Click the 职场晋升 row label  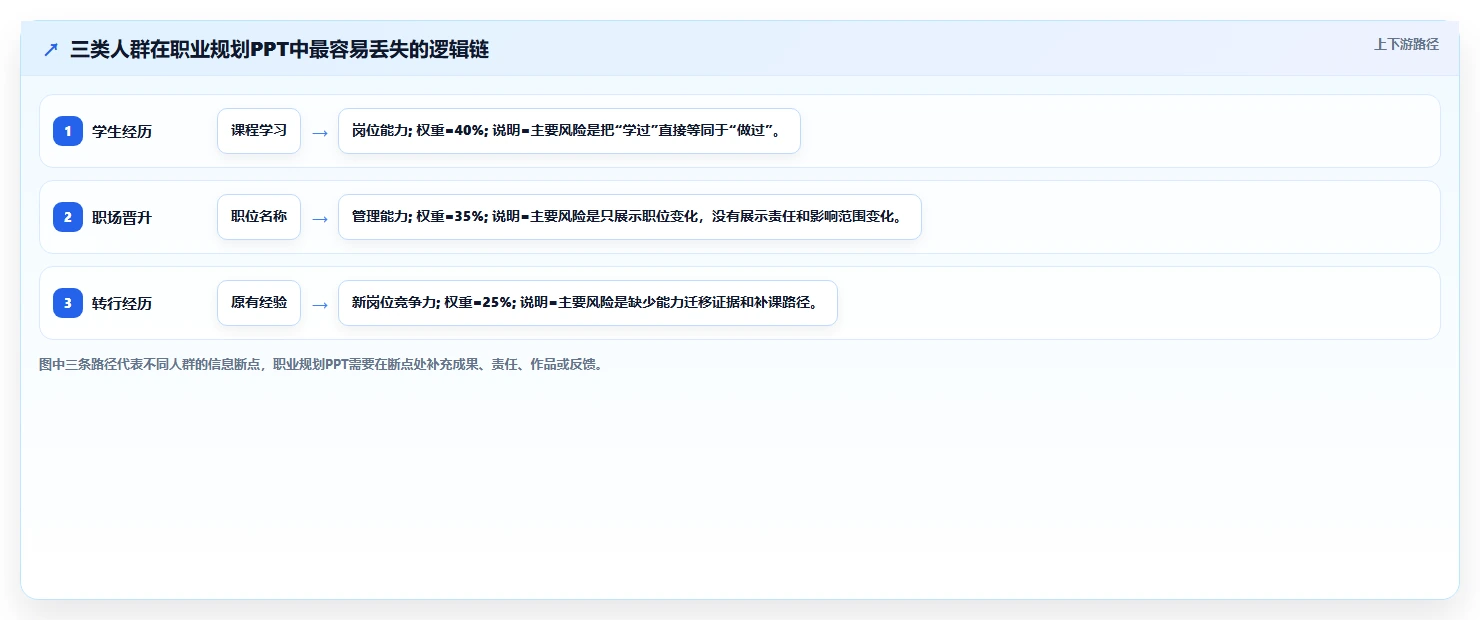(x=122, y=217)
